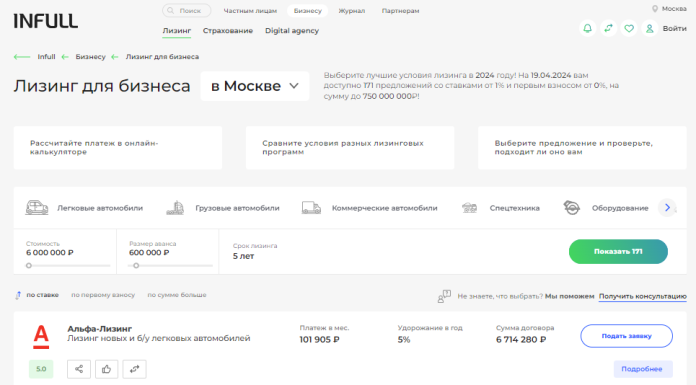Screen dimensions: 696x385
Task: Click the 5% Удорожание в год value
Action: tap(404, 340)
